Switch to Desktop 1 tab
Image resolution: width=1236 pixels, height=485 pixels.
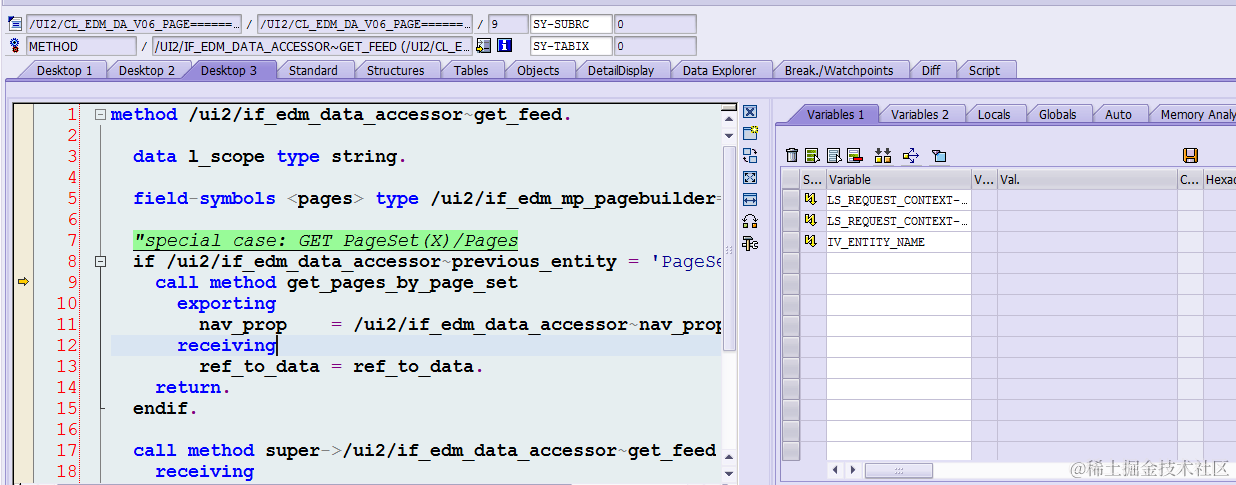pos(64,70)
